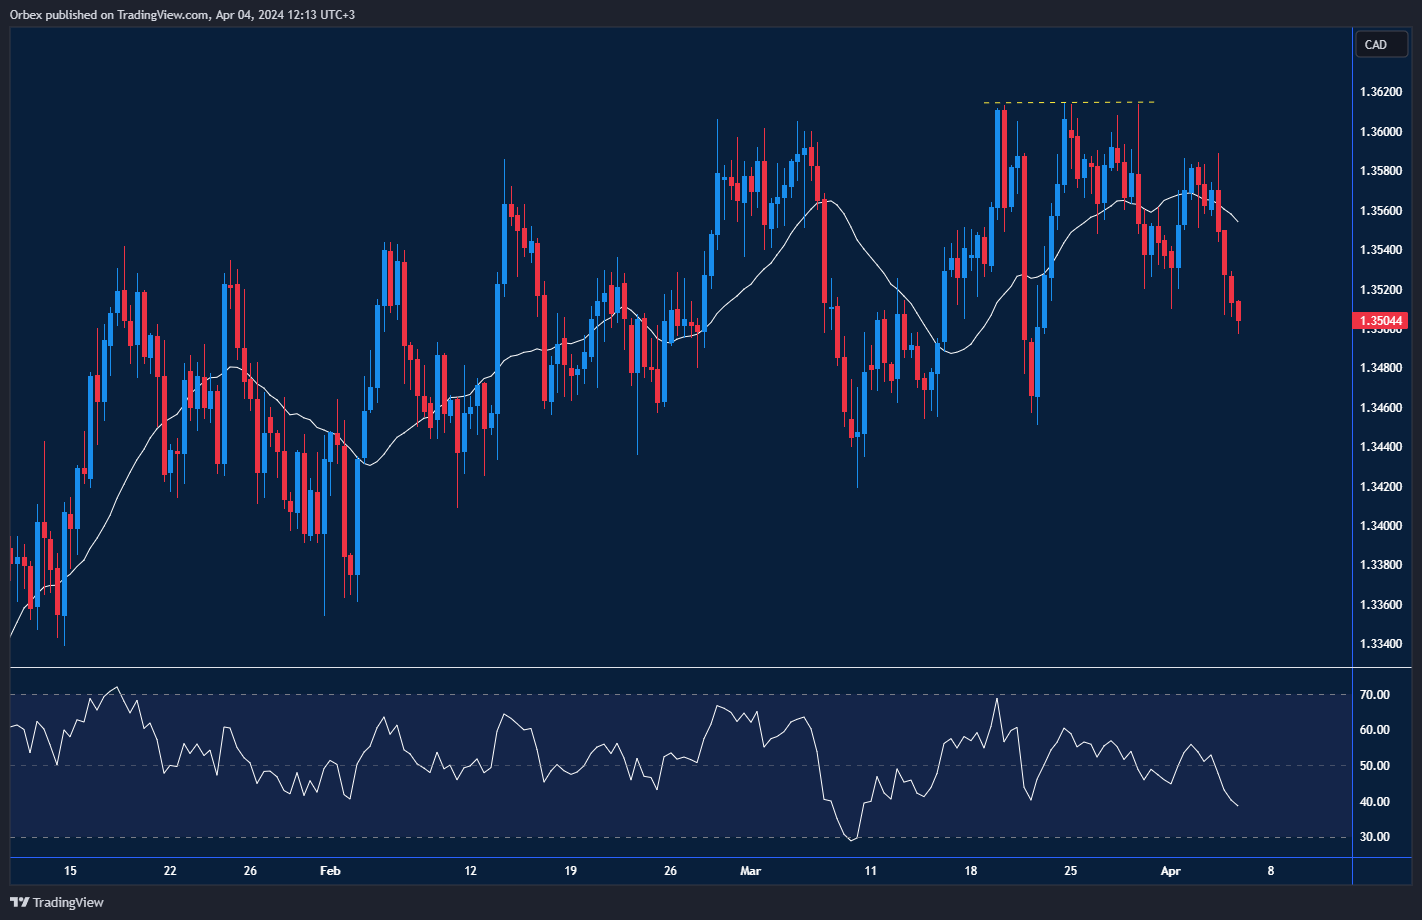Click the Mar label on the time axis
Screen dimensions: 1422x920
(750, 871)
